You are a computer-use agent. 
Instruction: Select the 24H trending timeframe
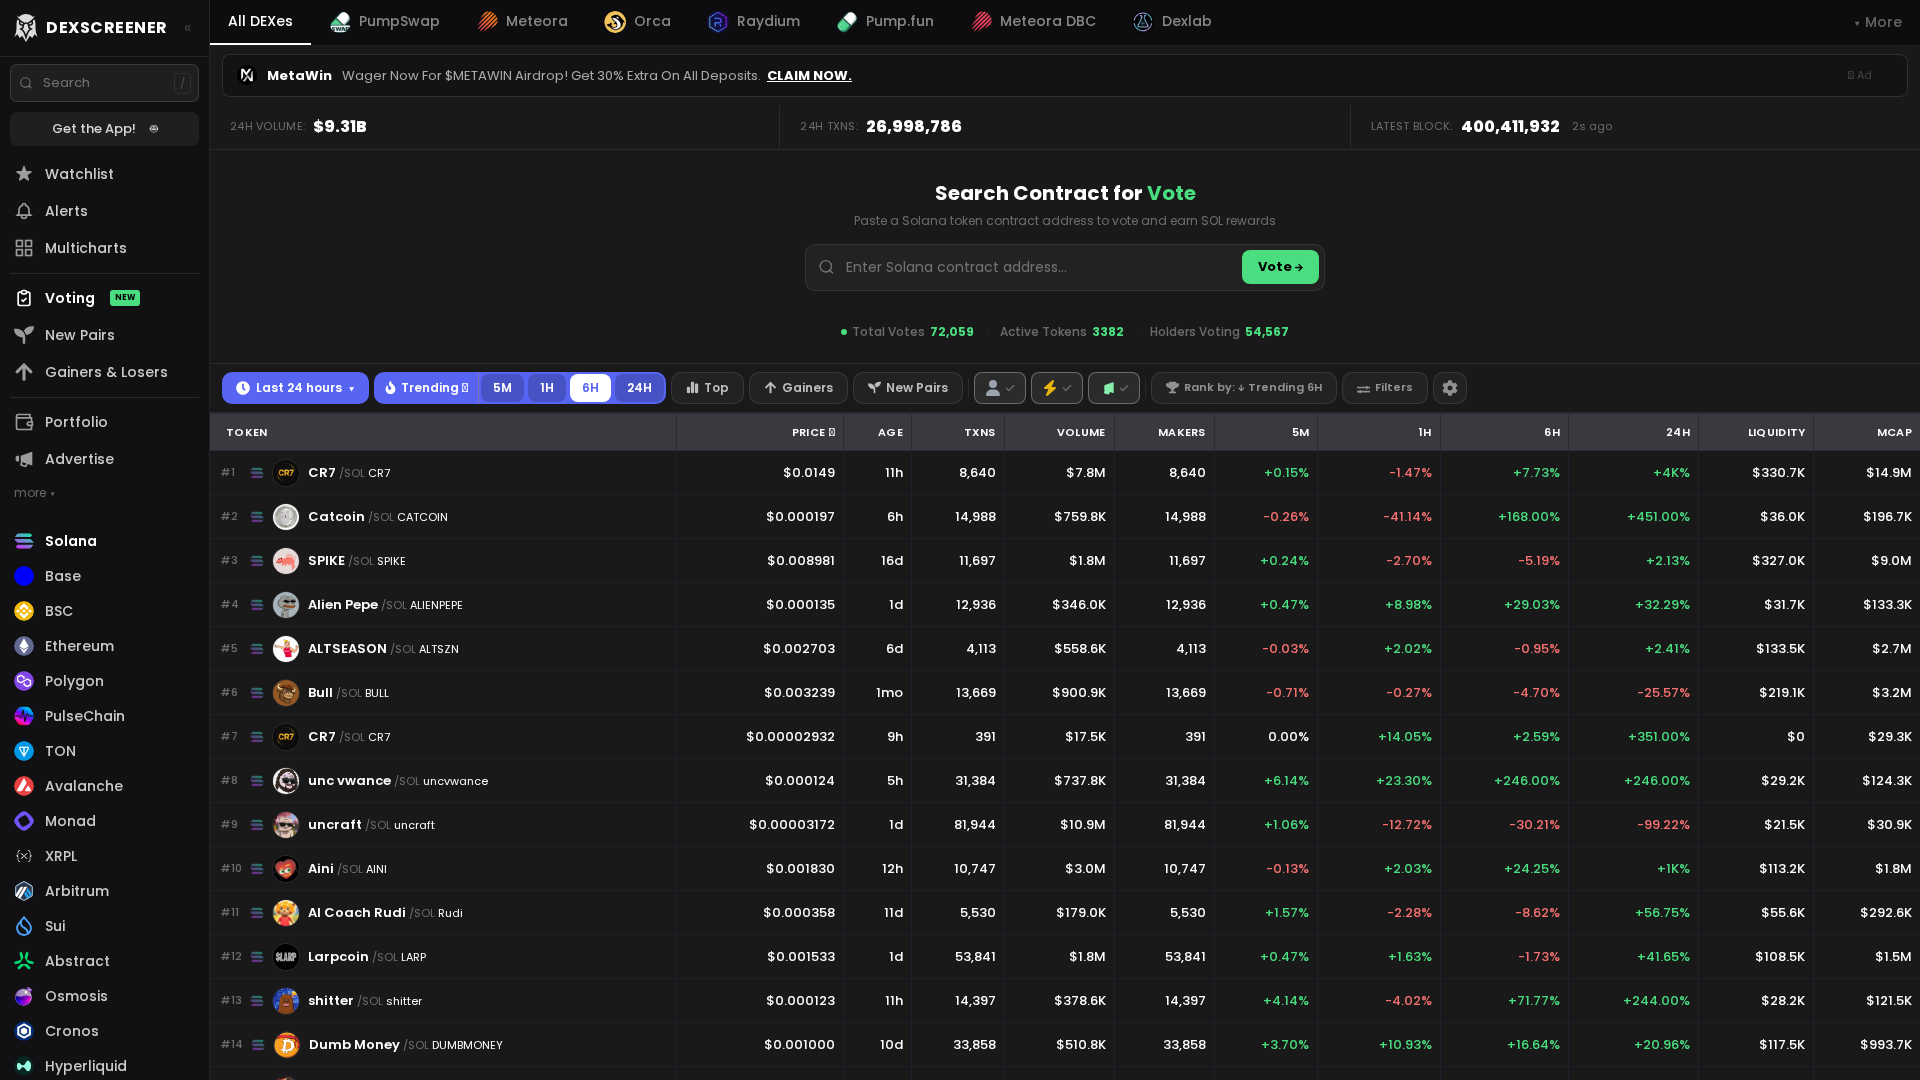click(x=639, y=388)
